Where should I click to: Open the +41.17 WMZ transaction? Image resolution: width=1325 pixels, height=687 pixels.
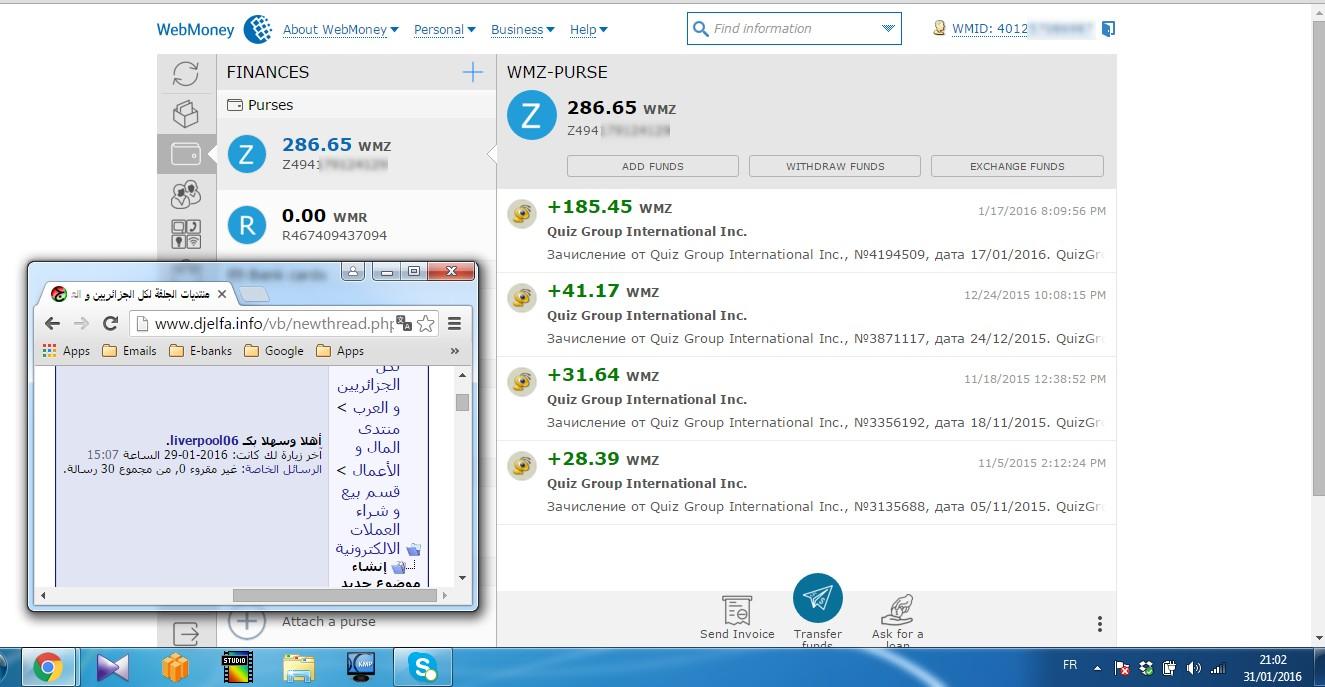click(806, 314)
